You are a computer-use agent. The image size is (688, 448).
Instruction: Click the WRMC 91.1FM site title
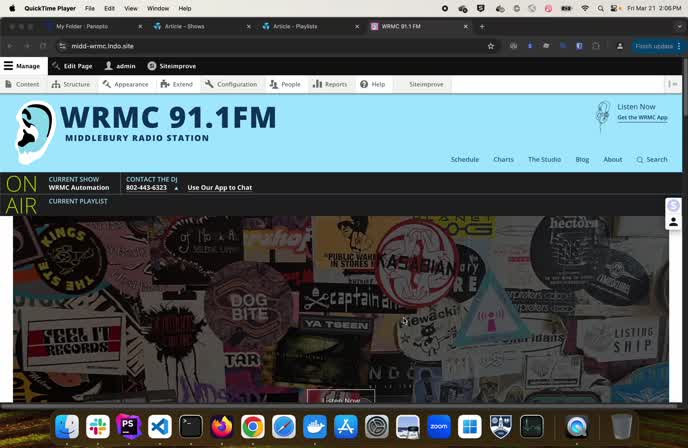pyautogui.click(x=168, y=118)
